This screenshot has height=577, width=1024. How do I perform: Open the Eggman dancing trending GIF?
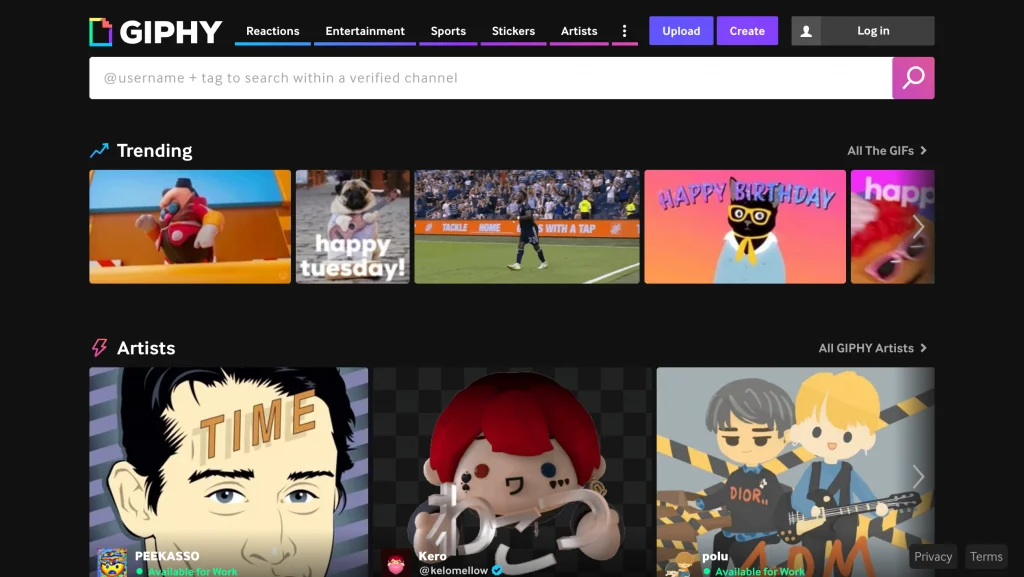click(190, 226)
